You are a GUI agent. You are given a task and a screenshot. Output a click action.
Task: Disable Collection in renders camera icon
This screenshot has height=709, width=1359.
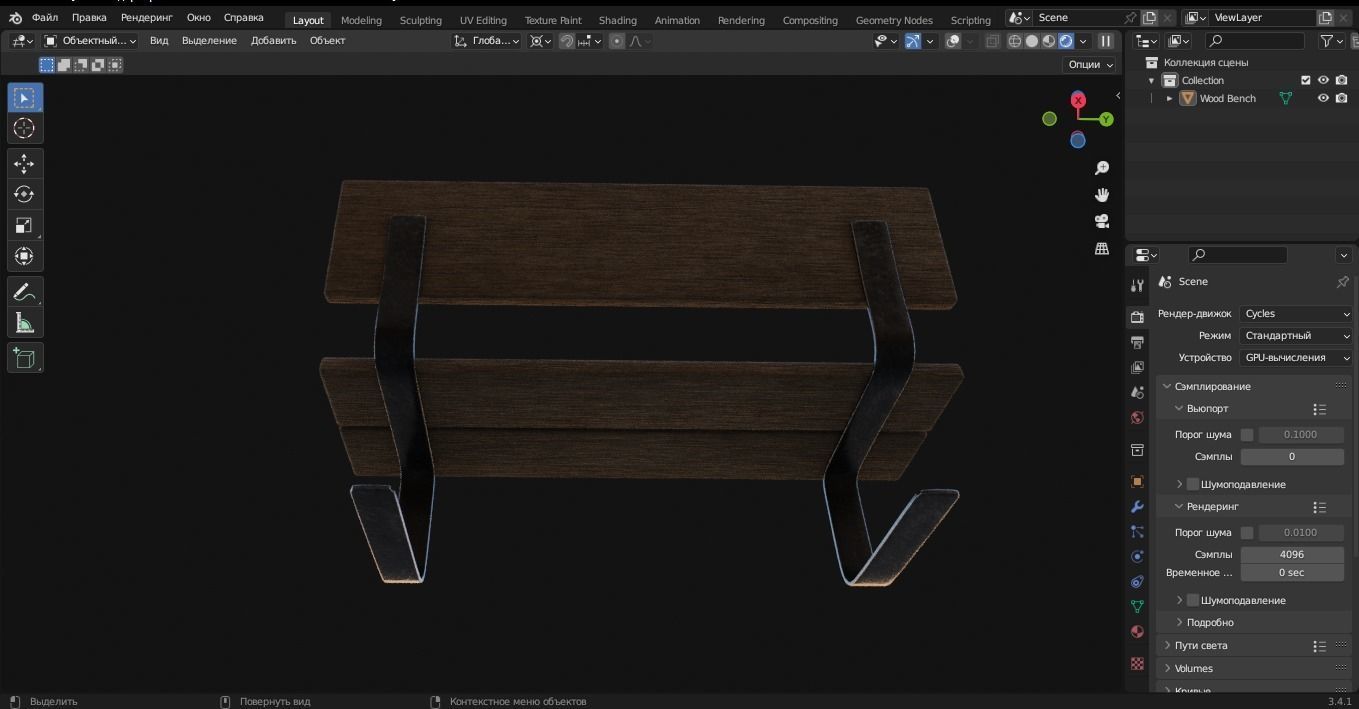click(x=1342, y=80)
